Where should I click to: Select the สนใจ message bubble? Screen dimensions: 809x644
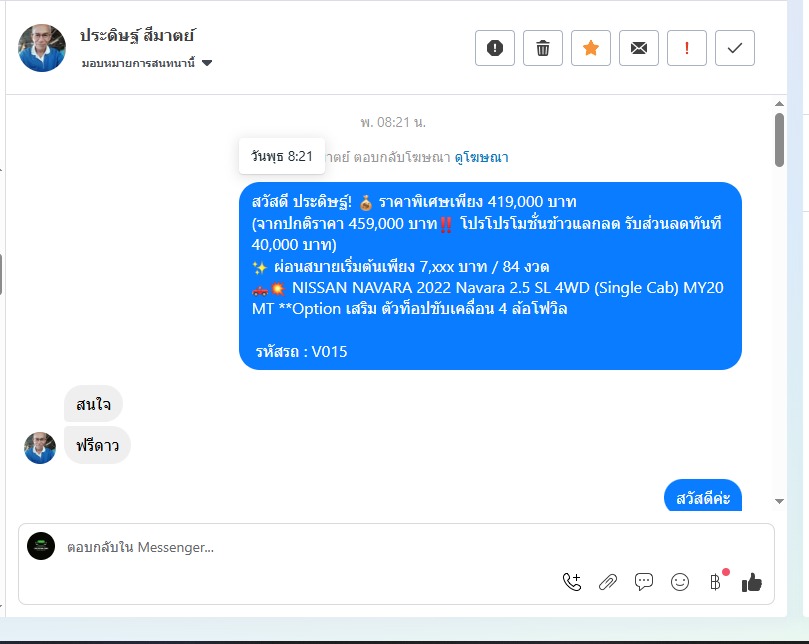pyautogui.click(x=93, y=404)
